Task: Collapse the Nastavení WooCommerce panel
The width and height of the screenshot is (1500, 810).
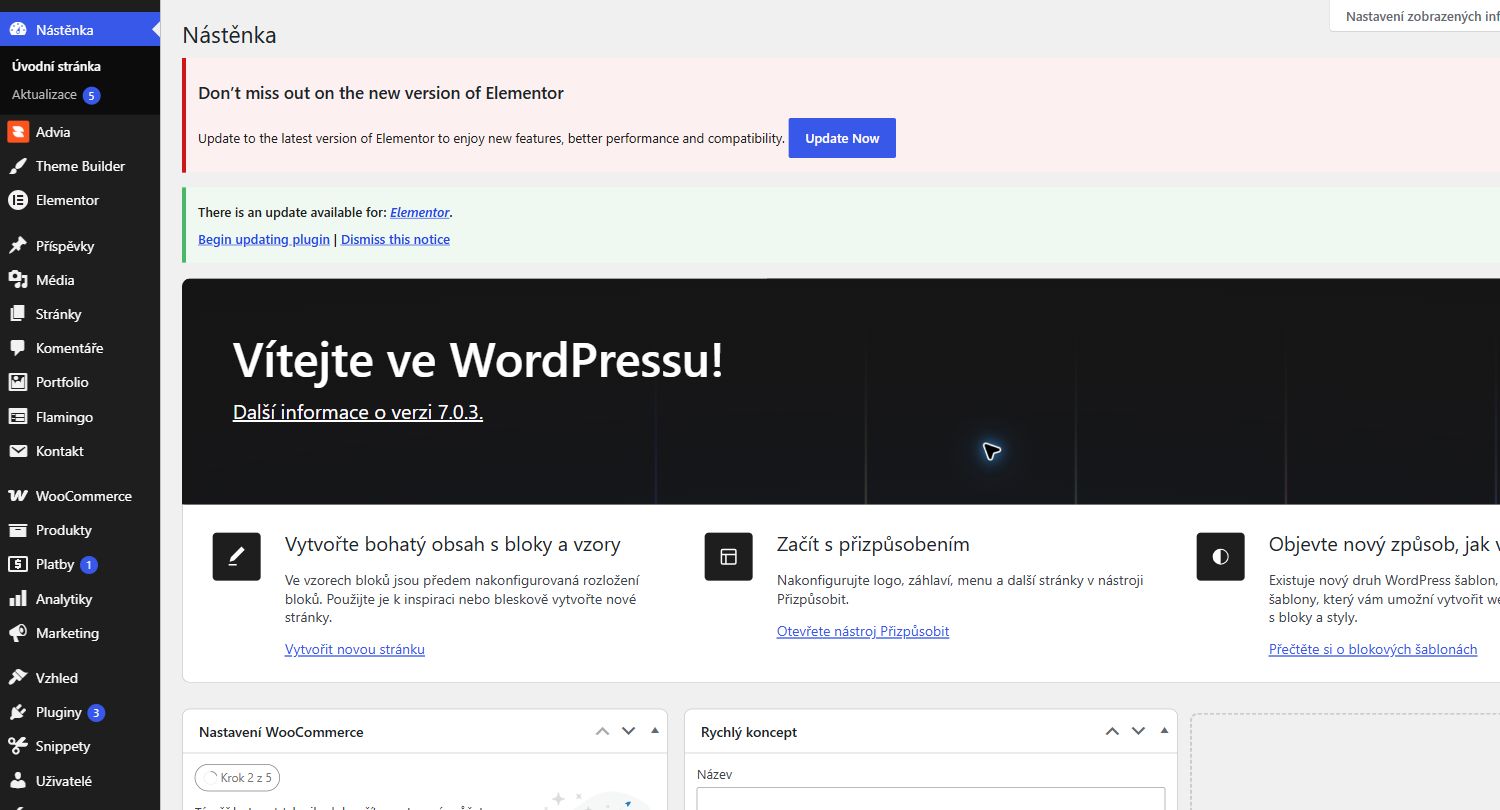Action: point(654,731)
